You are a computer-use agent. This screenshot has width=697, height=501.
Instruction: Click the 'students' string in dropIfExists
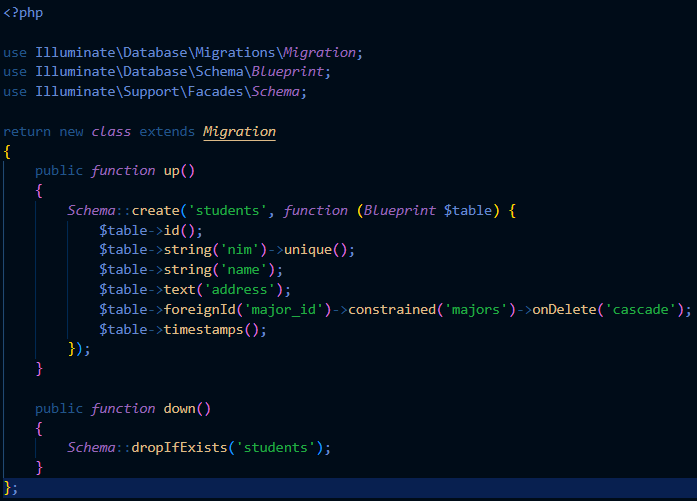point(275,447)
